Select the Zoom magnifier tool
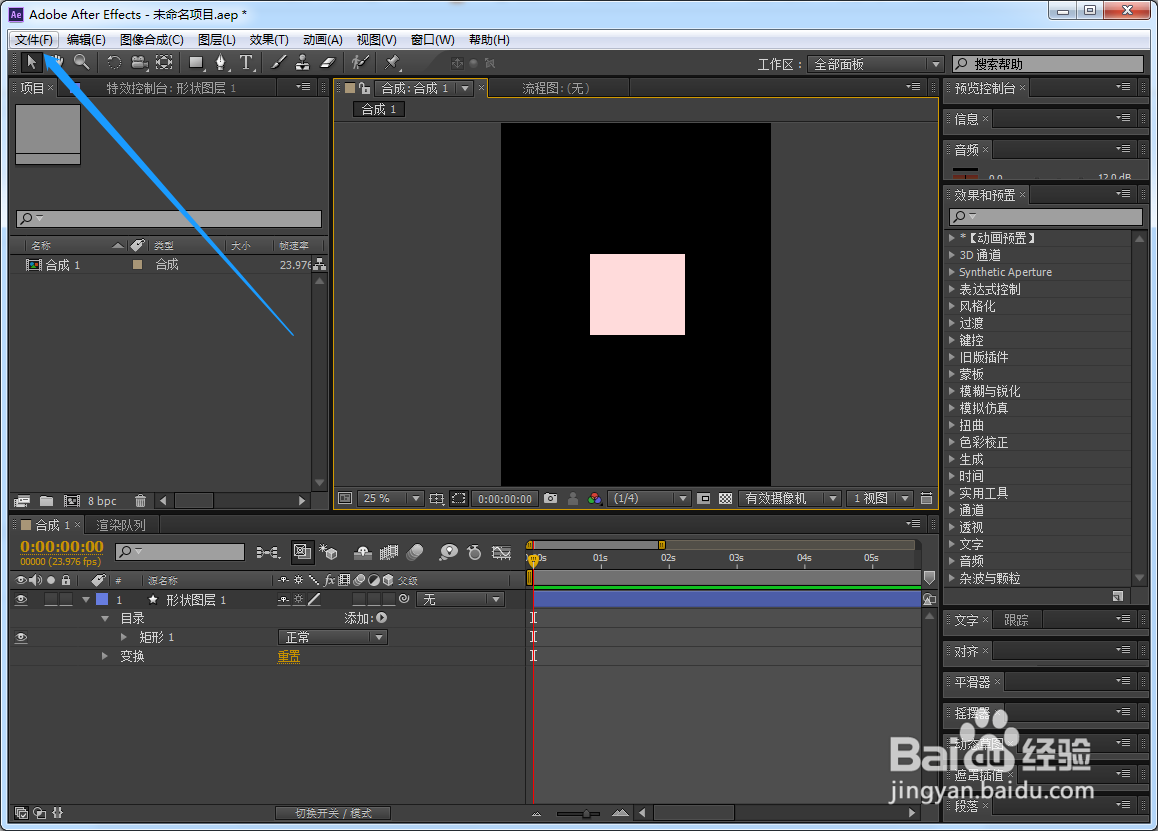The width and height of the screenshot is (1158, 831). tap(82, 63)
